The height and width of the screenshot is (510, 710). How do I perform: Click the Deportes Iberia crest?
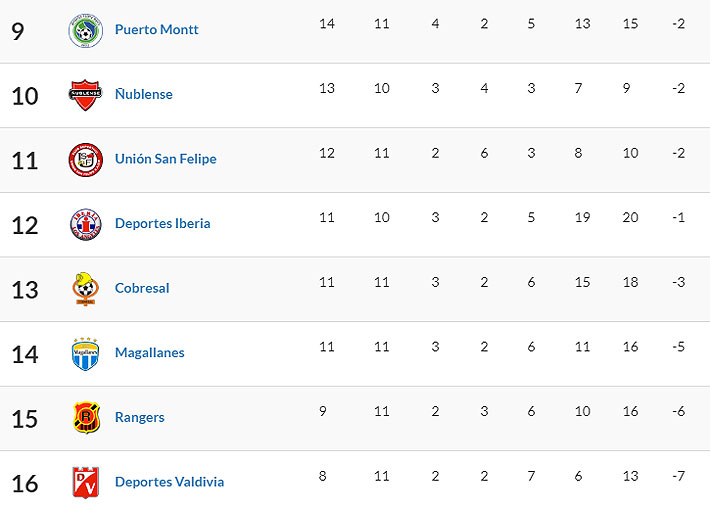[85, 224]
